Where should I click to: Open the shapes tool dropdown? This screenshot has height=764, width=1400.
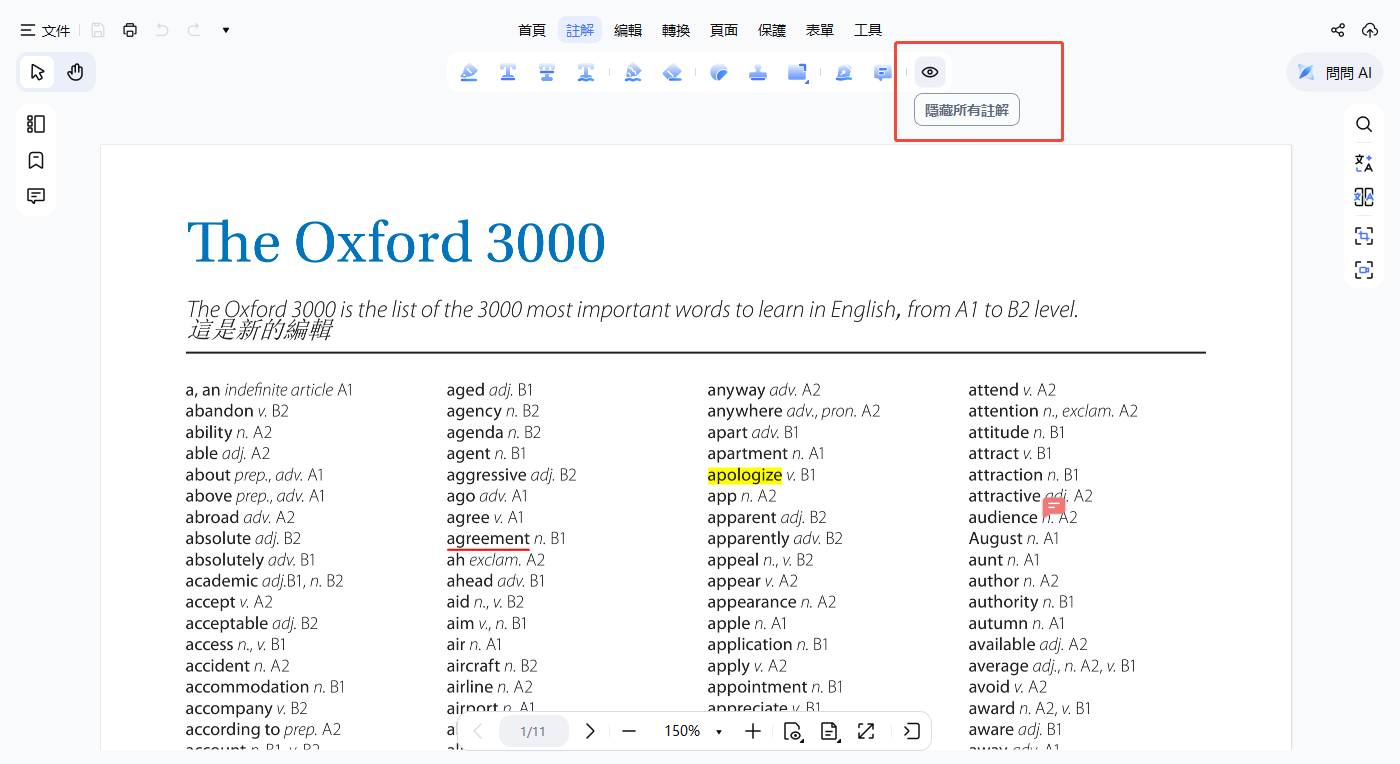798,72
